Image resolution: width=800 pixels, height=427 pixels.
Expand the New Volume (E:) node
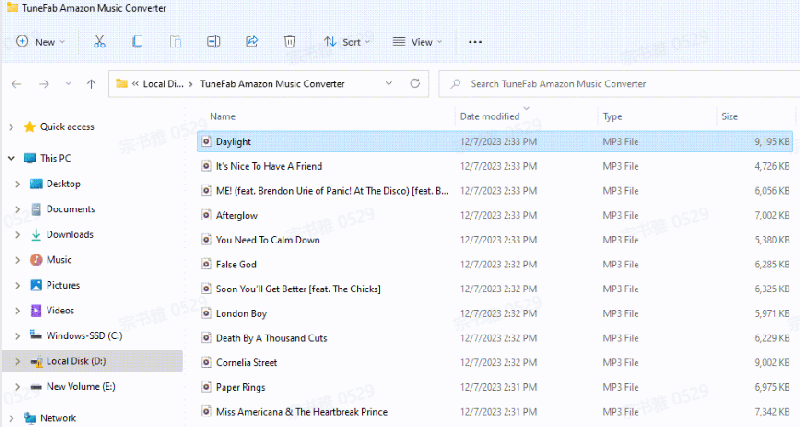(17, 387)
